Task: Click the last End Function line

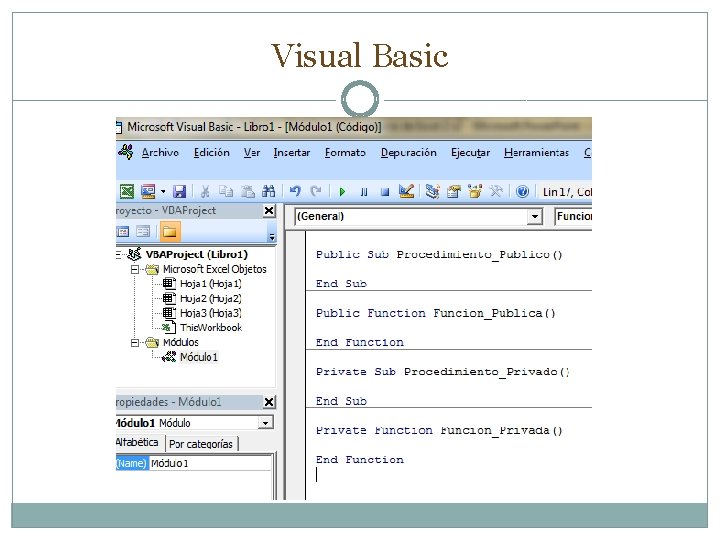Action: (360, 460)
